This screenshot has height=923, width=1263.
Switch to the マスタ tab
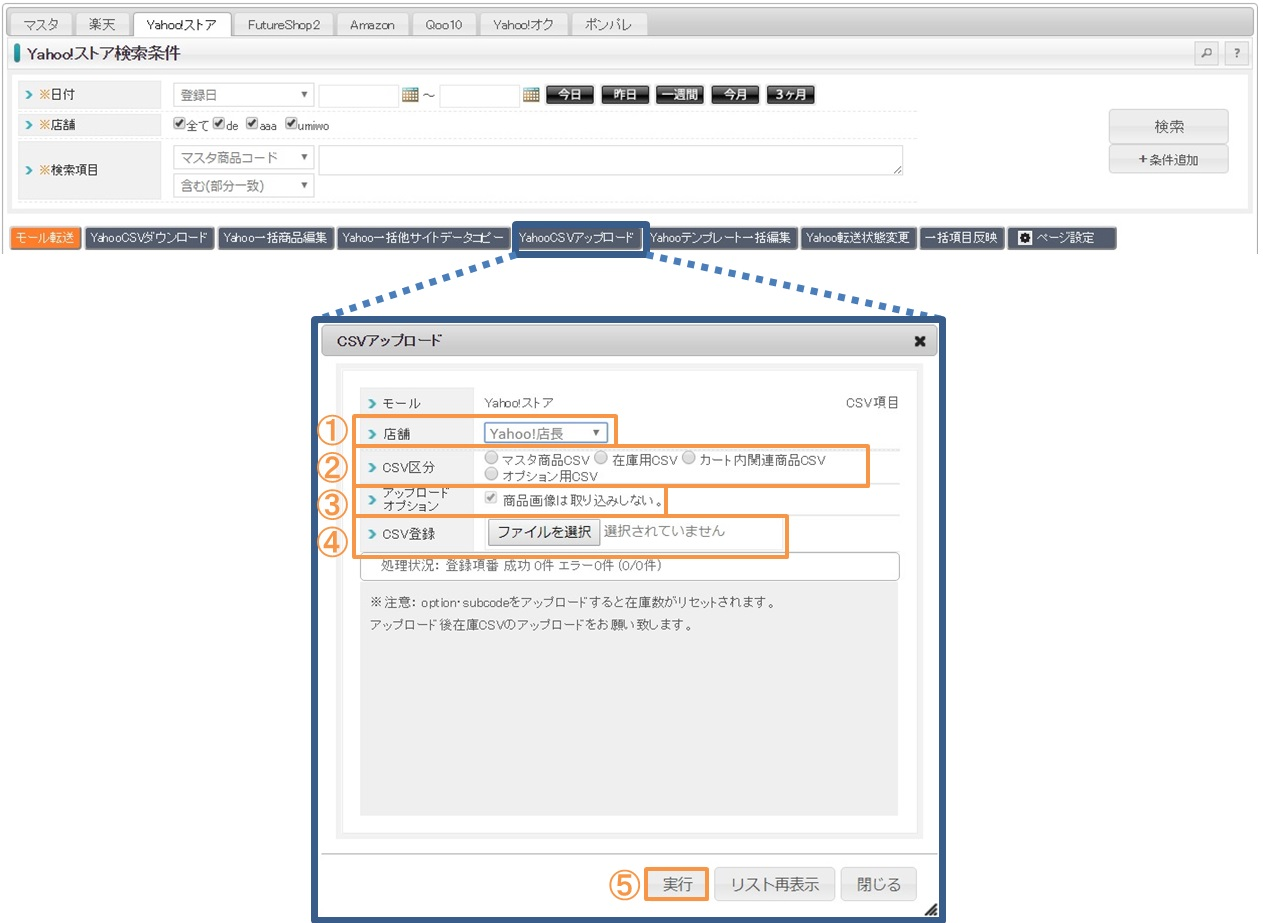(x=41, y=24)
